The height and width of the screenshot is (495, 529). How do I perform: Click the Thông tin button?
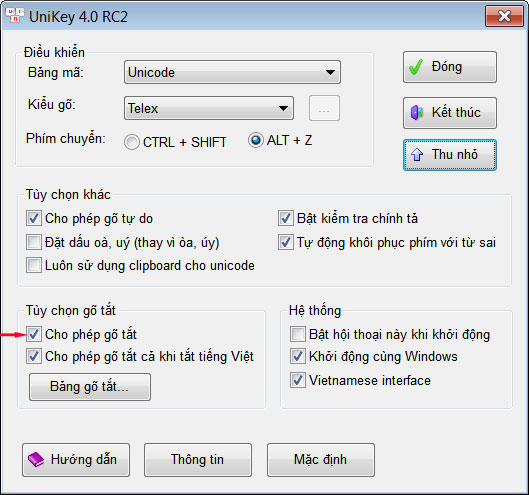pos(198,460)
